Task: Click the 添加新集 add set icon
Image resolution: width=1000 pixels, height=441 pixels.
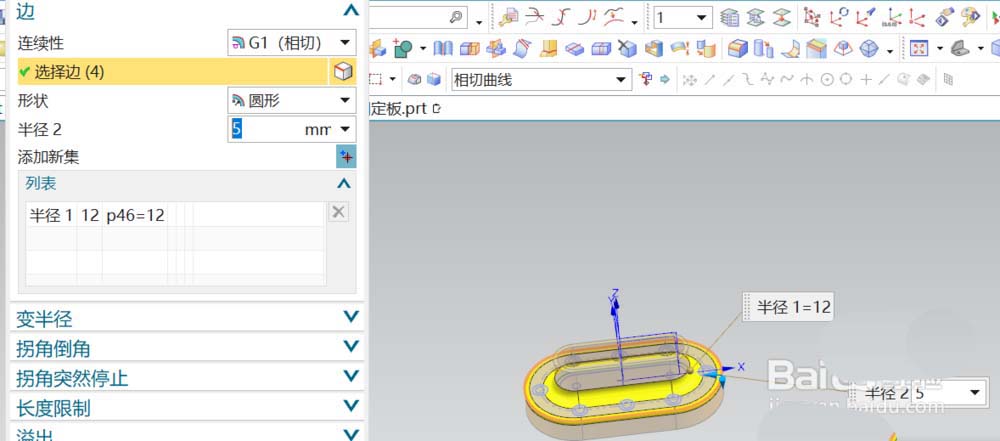Action: pyautogui.click(x=346, y=156)
